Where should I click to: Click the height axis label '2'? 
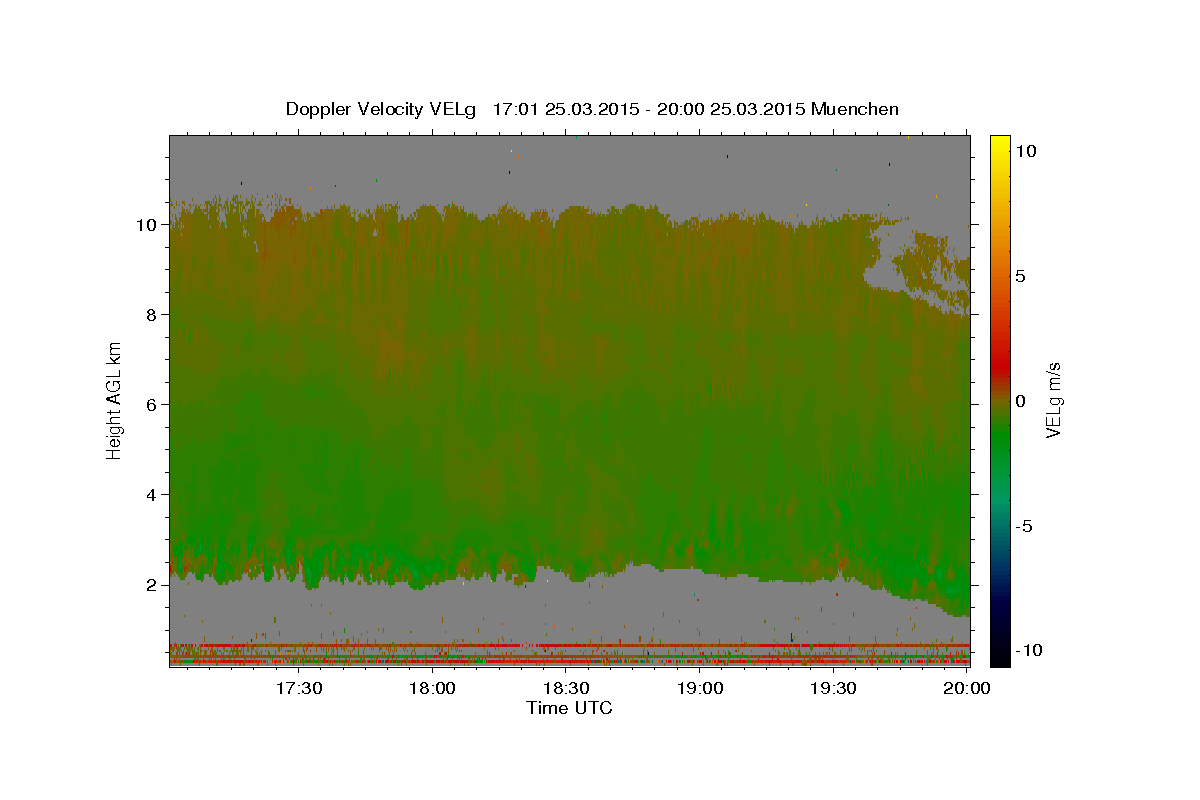click(154, 585)
